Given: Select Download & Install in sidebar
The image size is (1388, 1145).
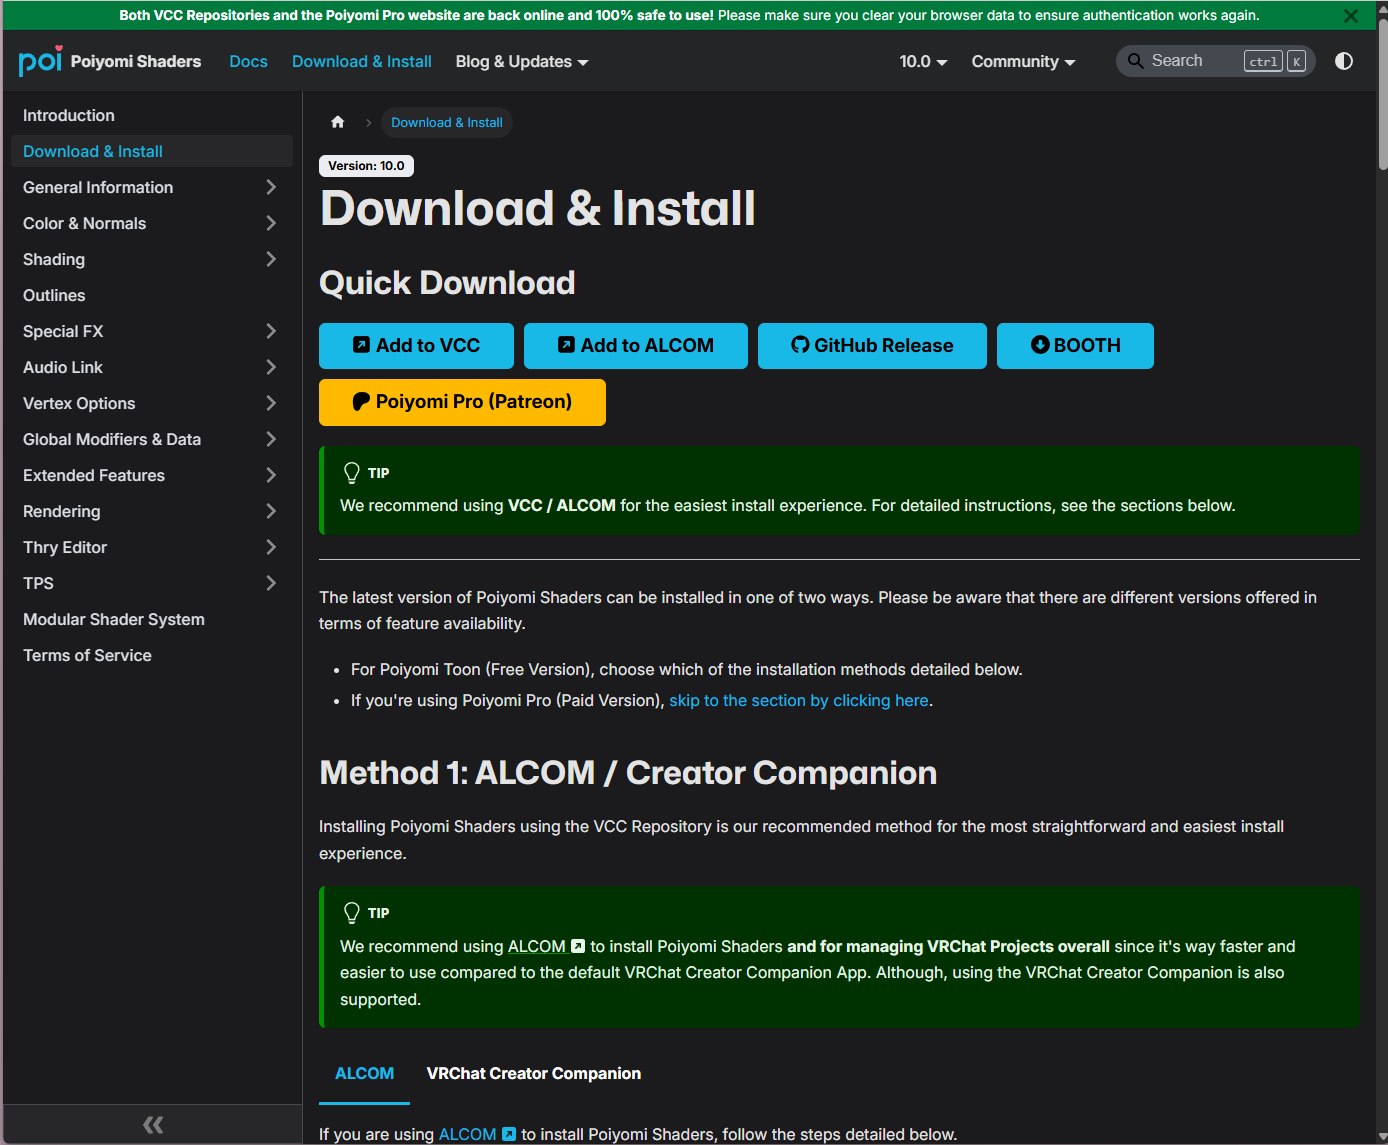Looking at the screenshot, I should tap(152, 151).
